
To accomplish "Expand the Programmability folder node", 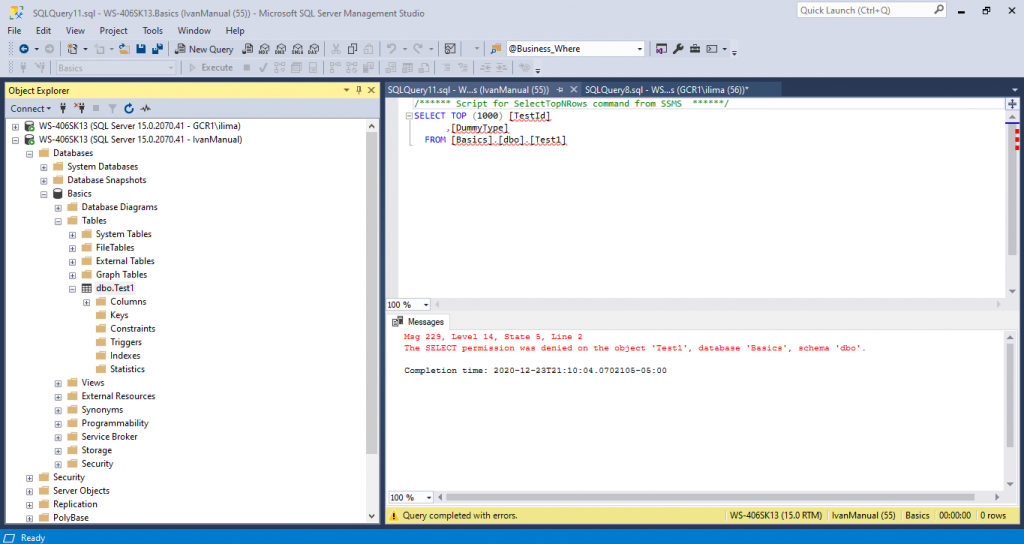I will (58, 424).
